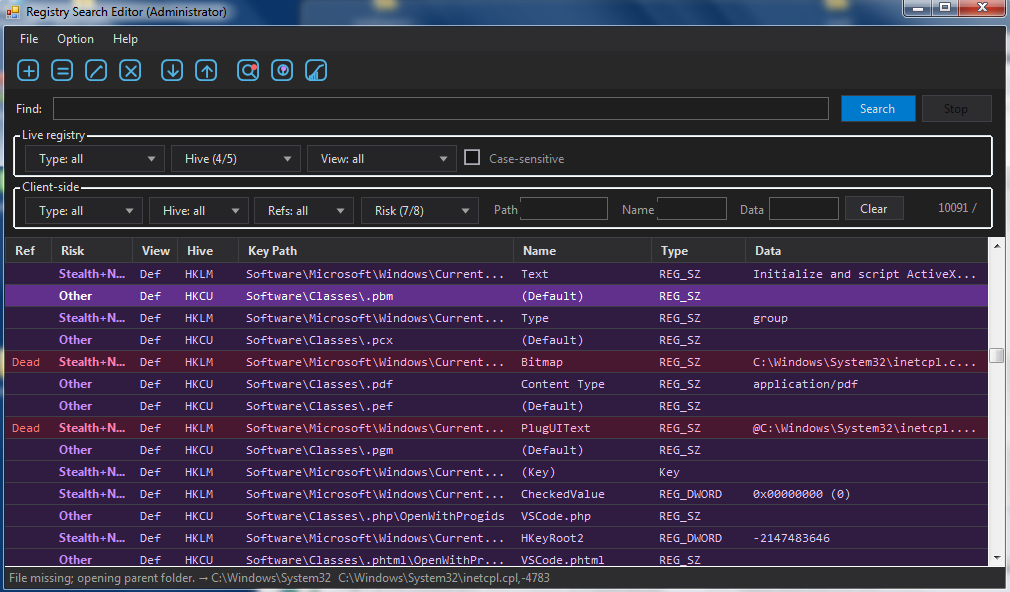Click the magnifier with red dot icon

248,70
